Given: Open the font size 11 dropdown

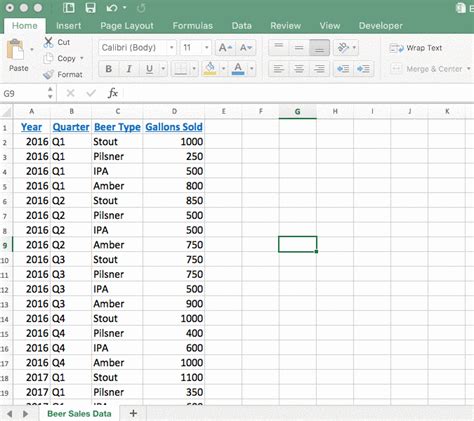Looking at the screenshot, I should click(207, 48).
